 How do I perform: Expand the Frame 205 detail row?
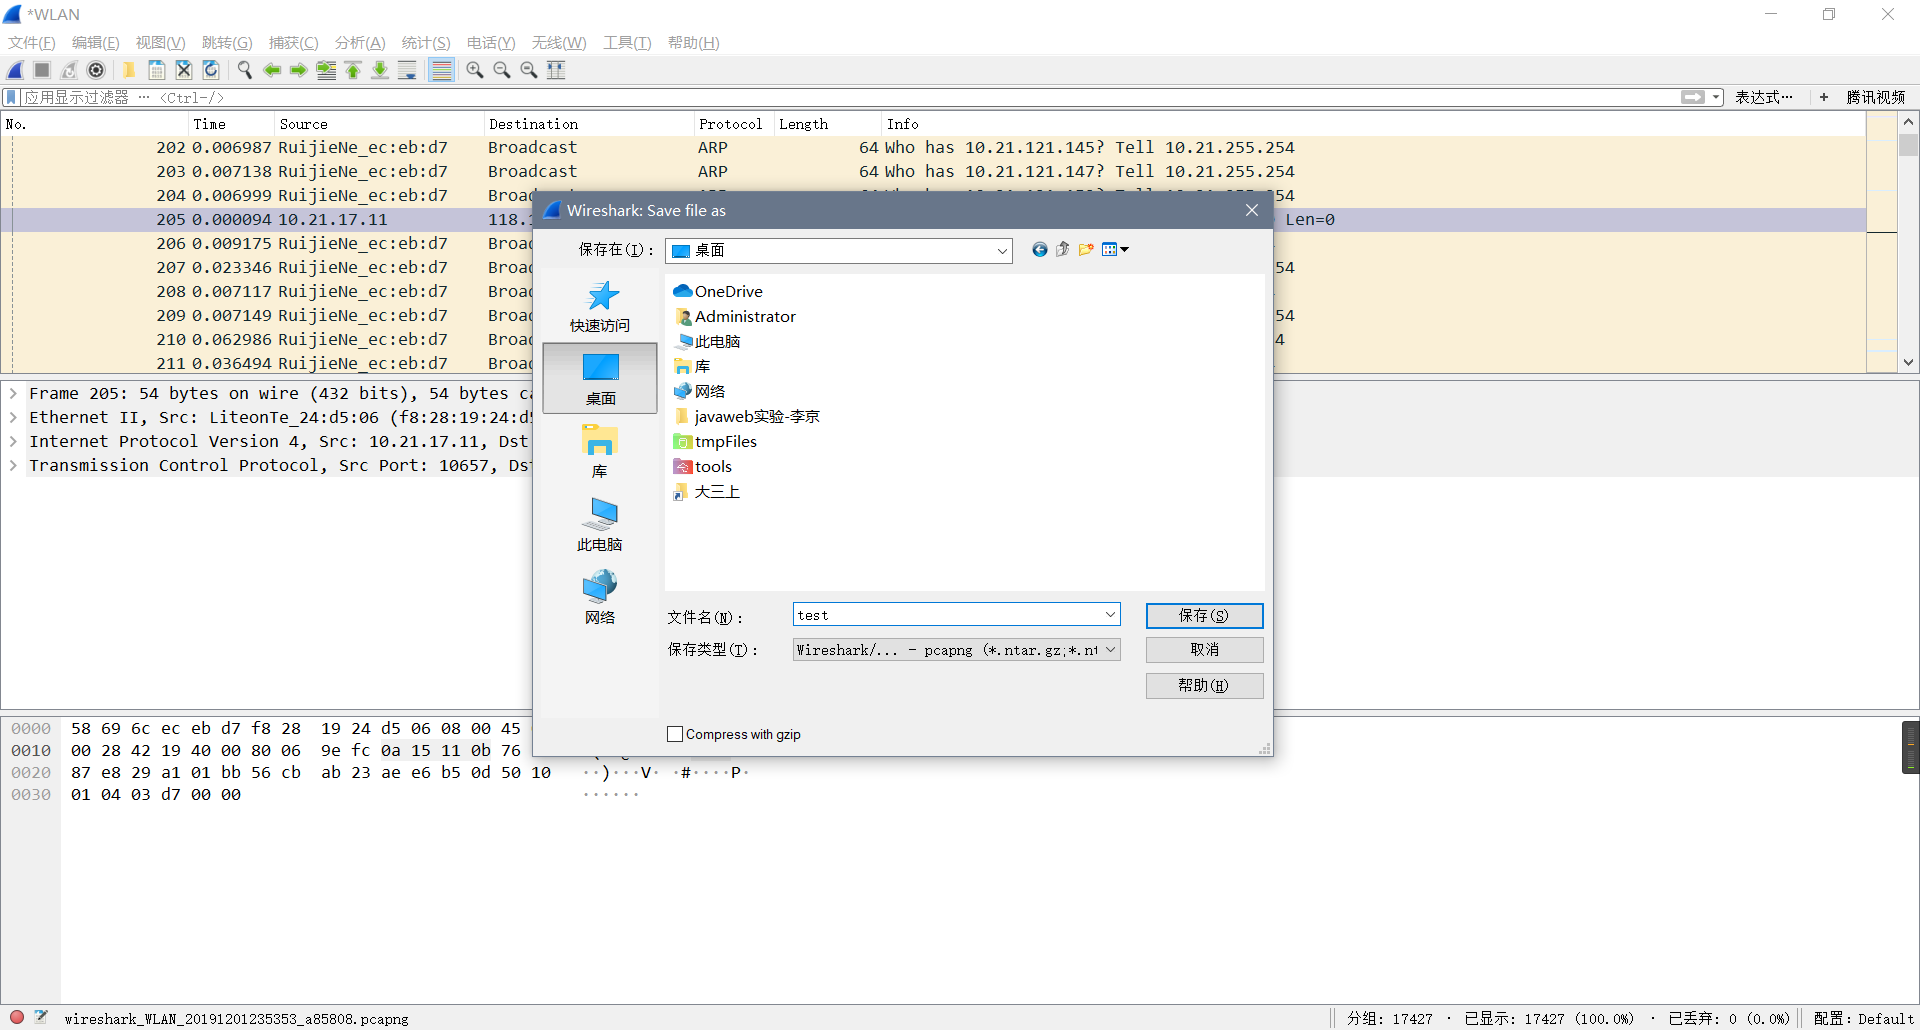13,394
